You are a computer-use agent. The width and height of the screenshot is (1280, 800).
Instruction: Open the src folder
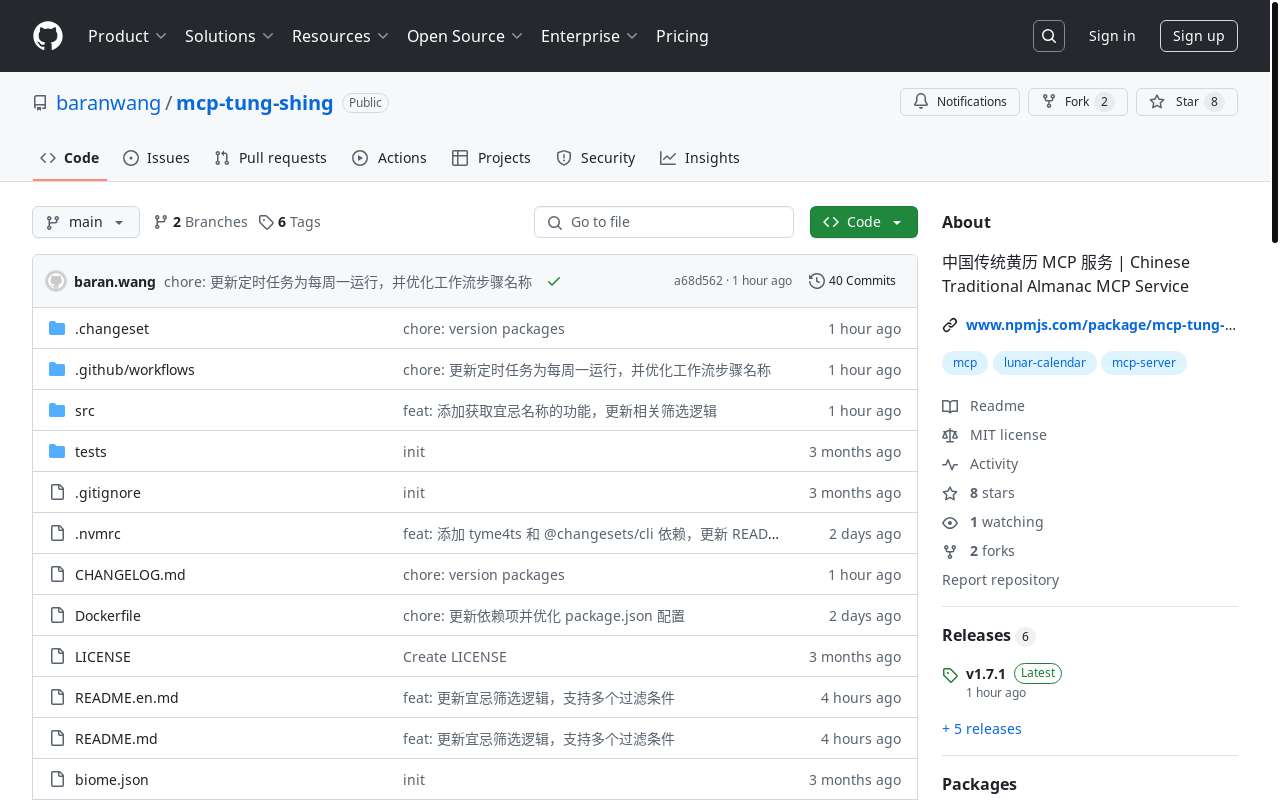pyautogui.click(x=85, y=411)
